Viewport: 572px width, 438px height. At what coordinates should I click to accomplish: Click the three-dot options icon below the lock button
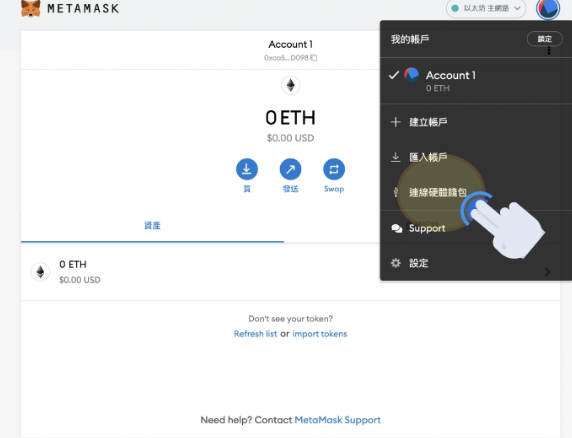pyautogui.click(x=549, y=51)
